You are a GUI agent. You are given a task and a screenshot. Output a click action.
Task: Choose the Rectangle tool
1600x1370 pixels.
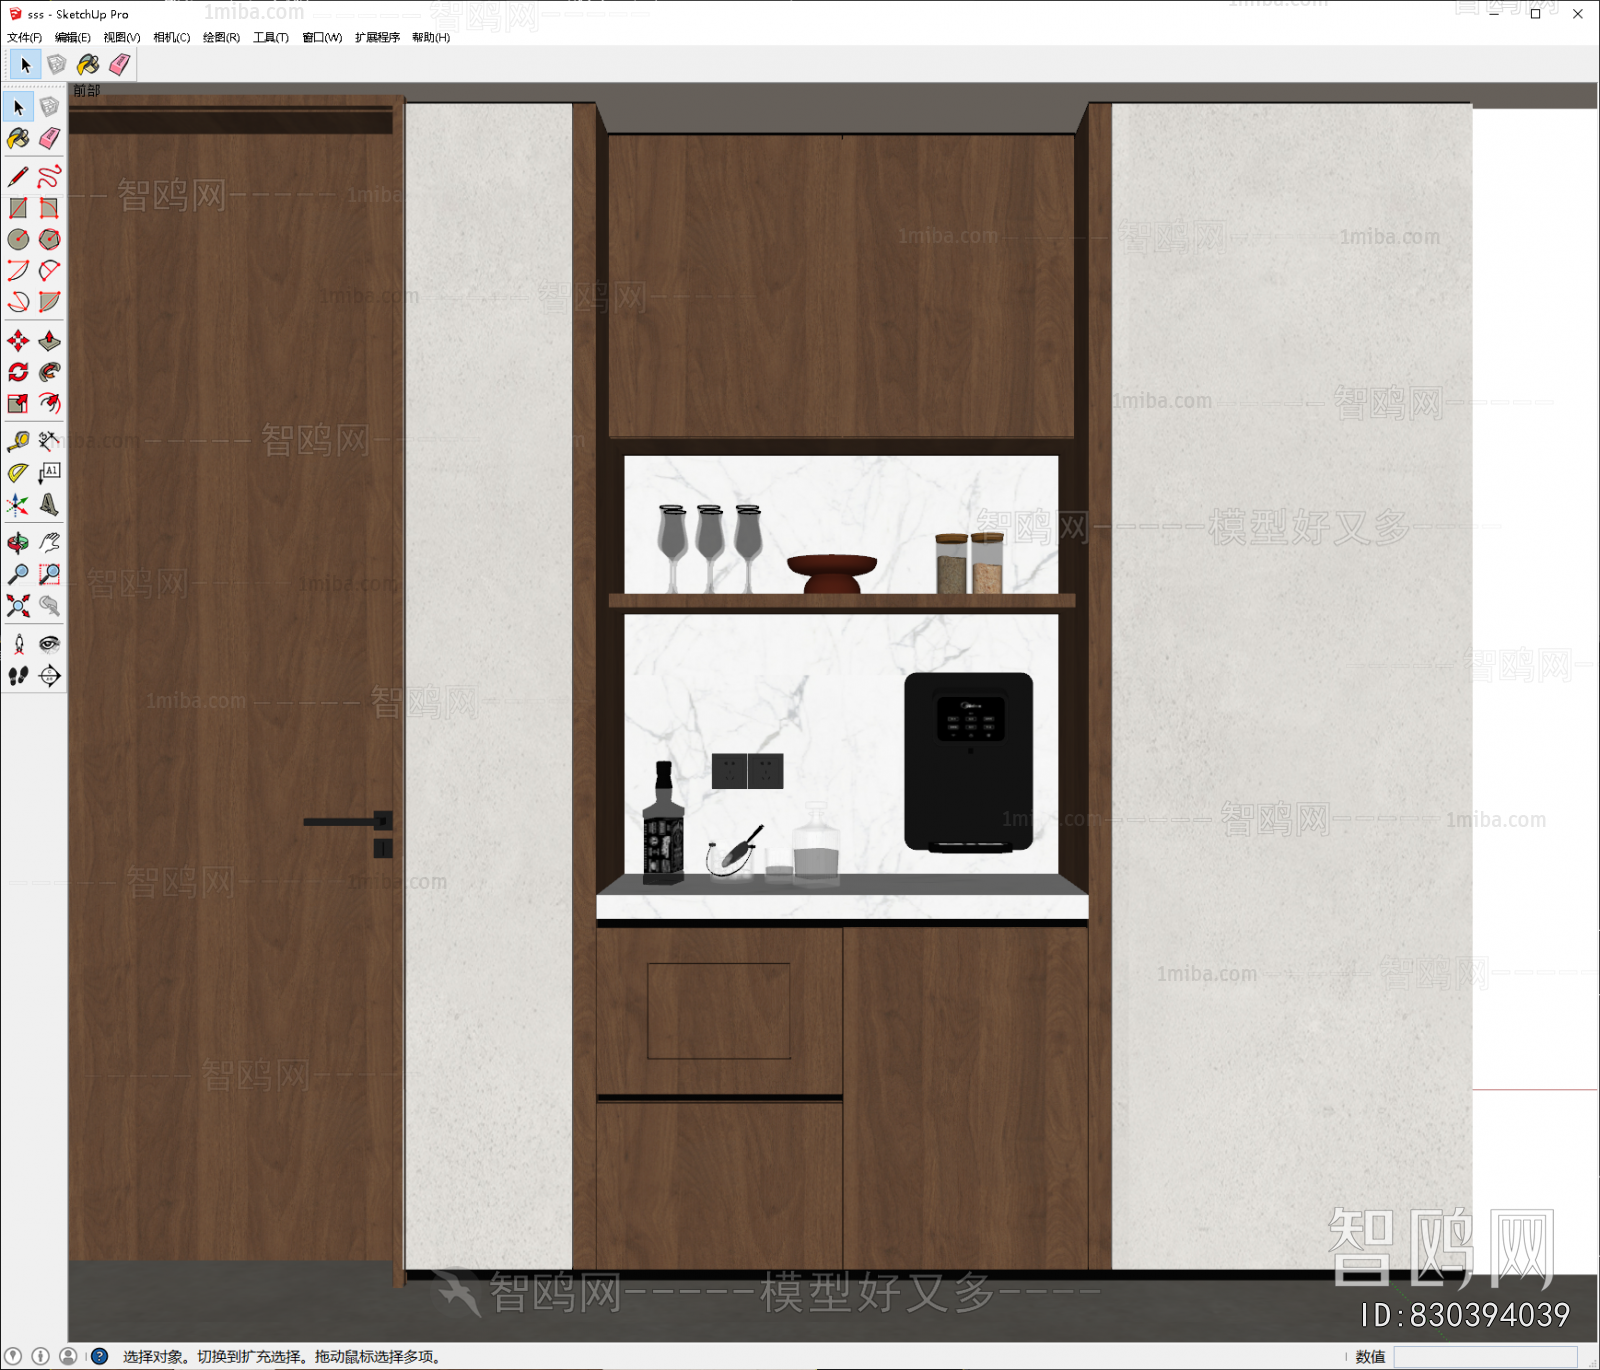(x=17, y=207)
